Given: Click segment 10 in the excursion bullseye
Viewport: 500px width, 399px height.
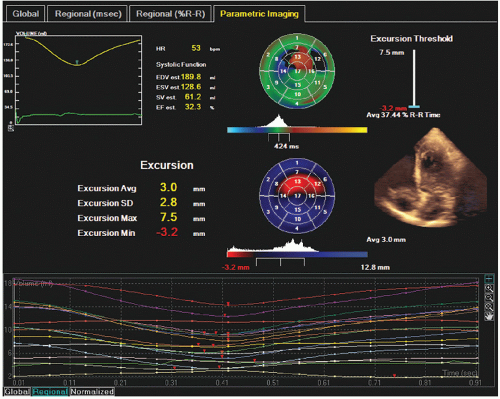Looking at the screenshot, I should point(298,219).
